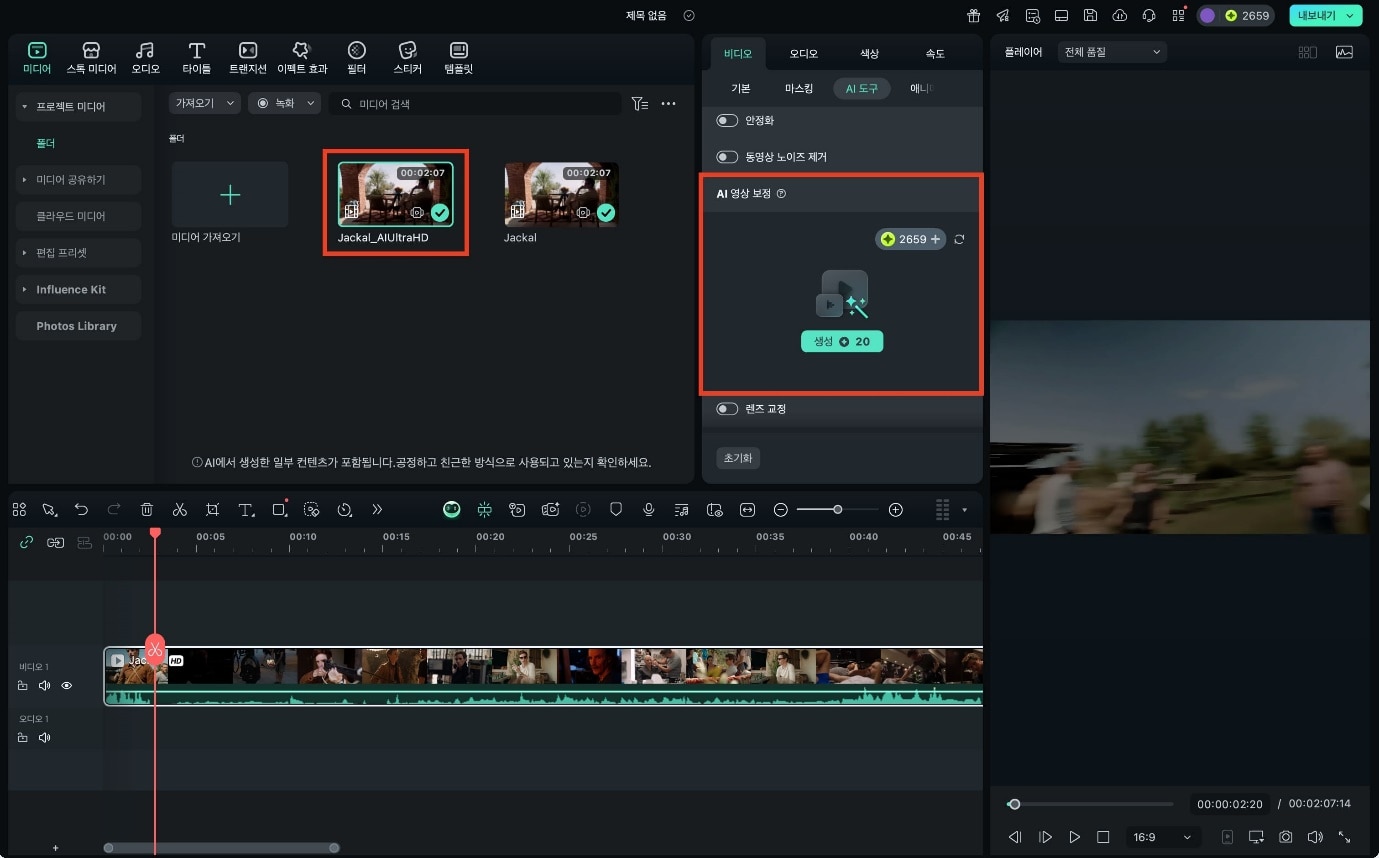
Task: Switch to the 마스킹 sub-tab
Action: coord(799,89)
